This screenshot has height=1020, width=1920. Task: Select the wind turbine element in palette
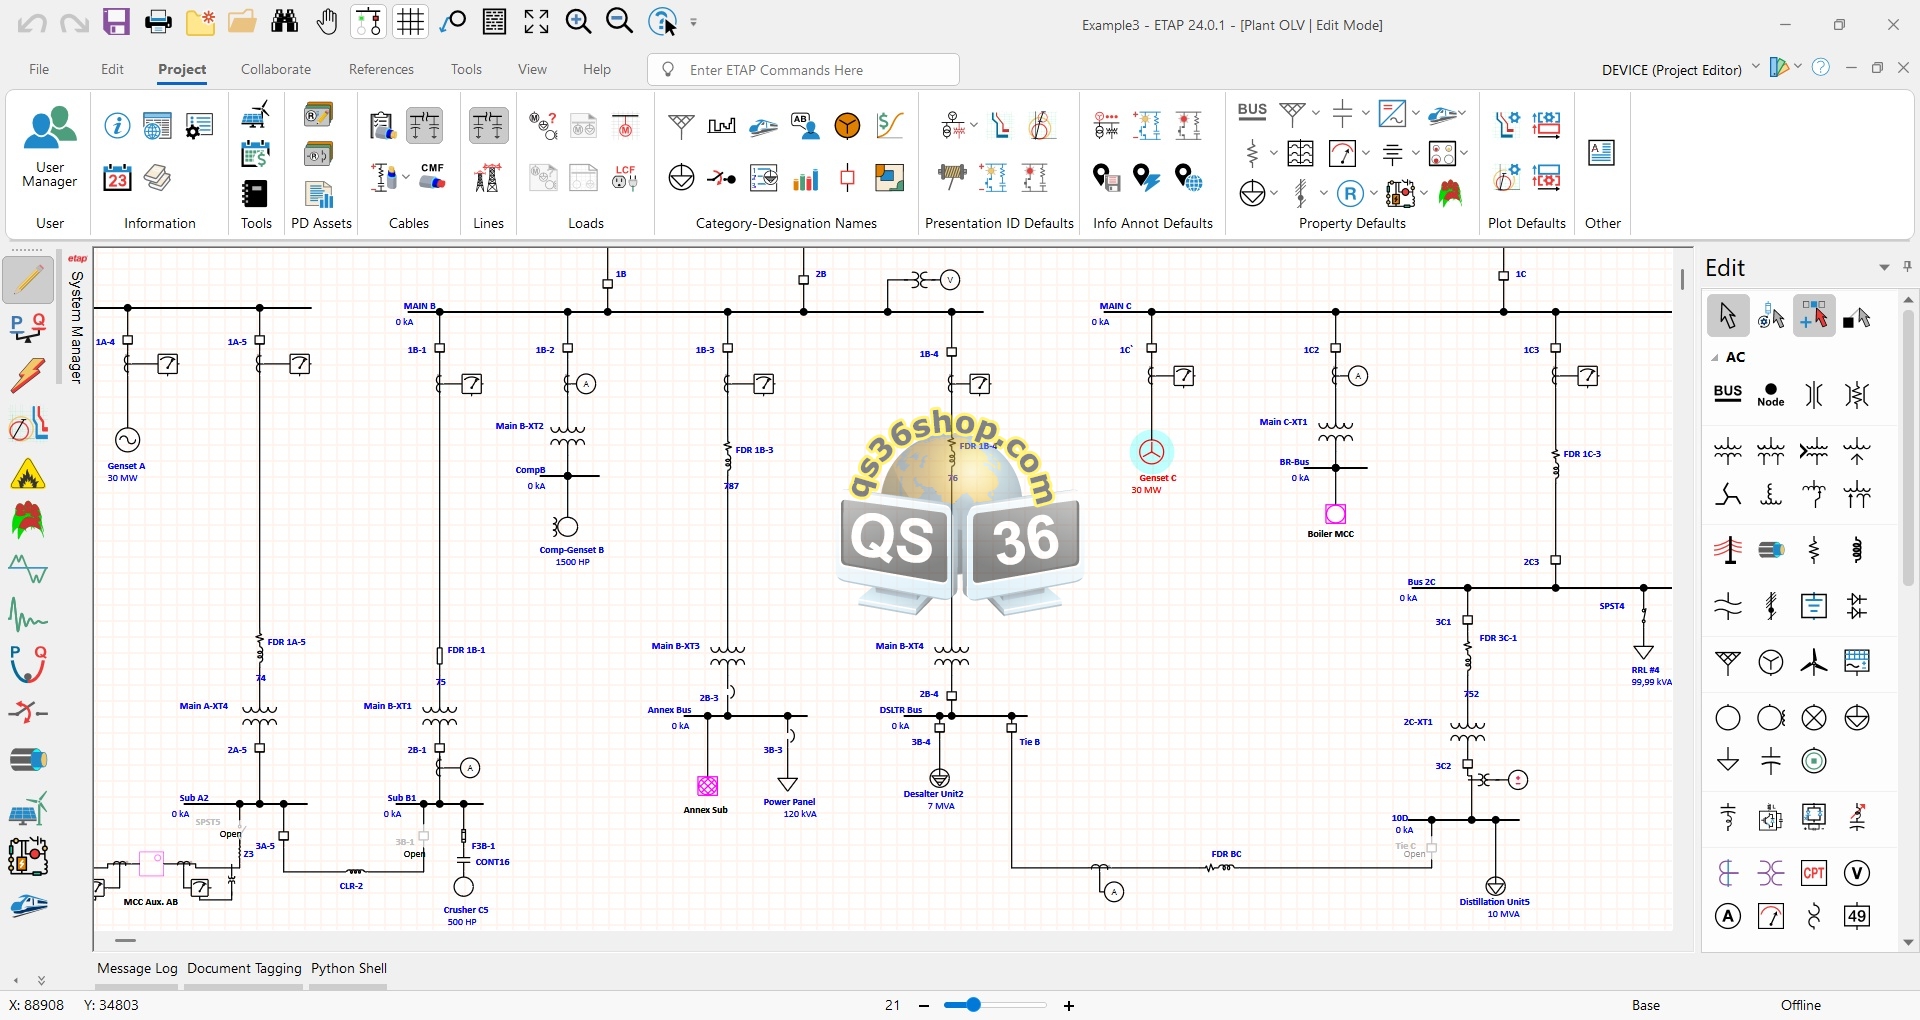click(x=1814, y=661)
